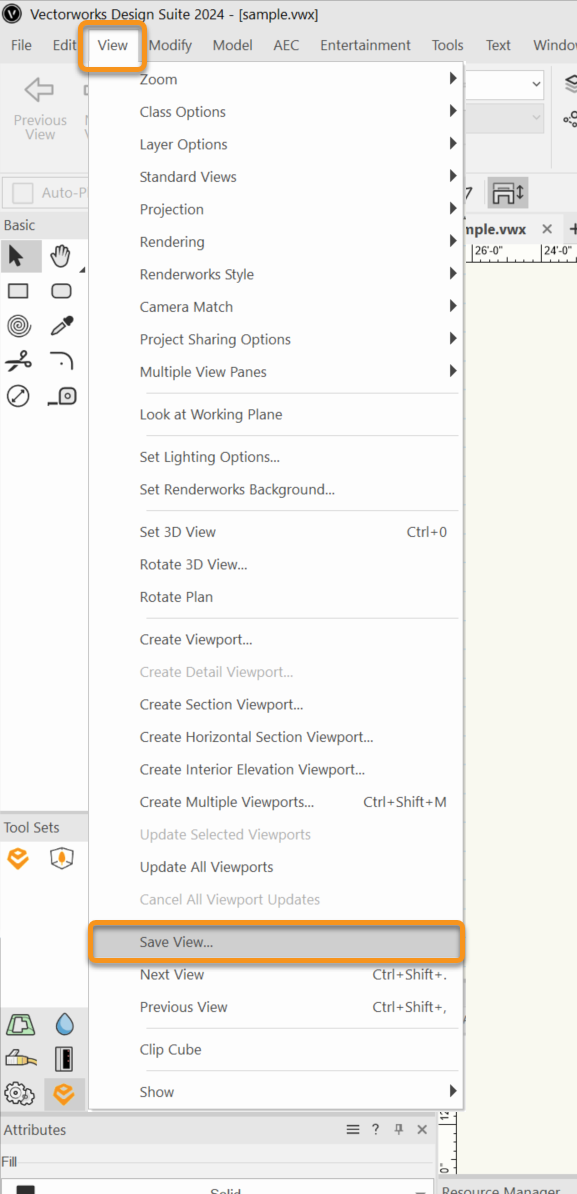Click the layers stack icon in toolbar

click(x=570, y=85)
